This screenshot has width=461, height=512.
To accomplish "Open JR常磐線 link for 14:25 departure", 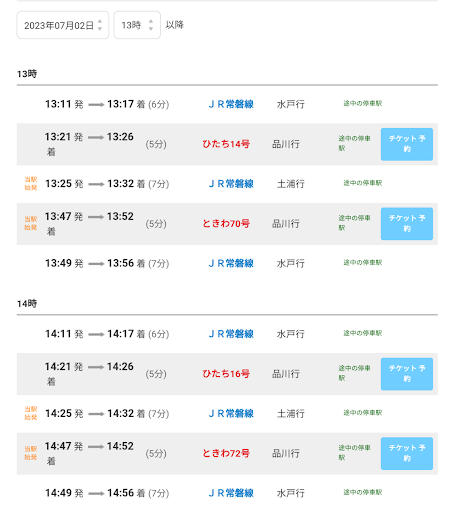I will [x=231, y=414].
